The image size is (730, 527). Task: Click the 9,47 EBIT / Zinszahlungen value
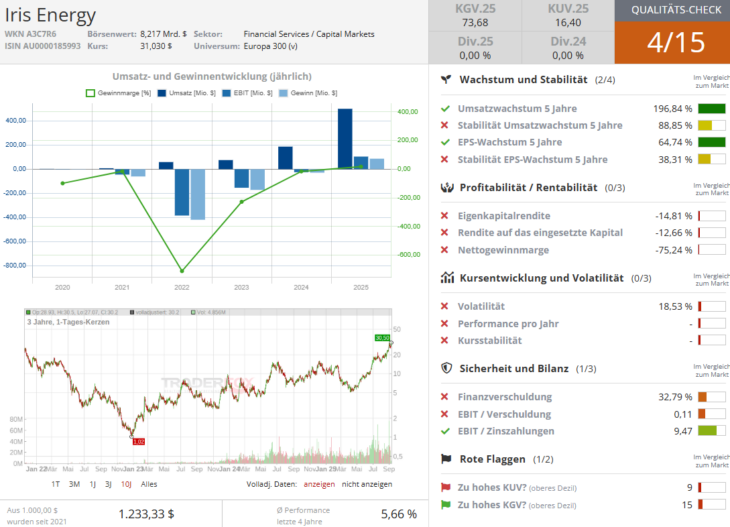(683, 431)
